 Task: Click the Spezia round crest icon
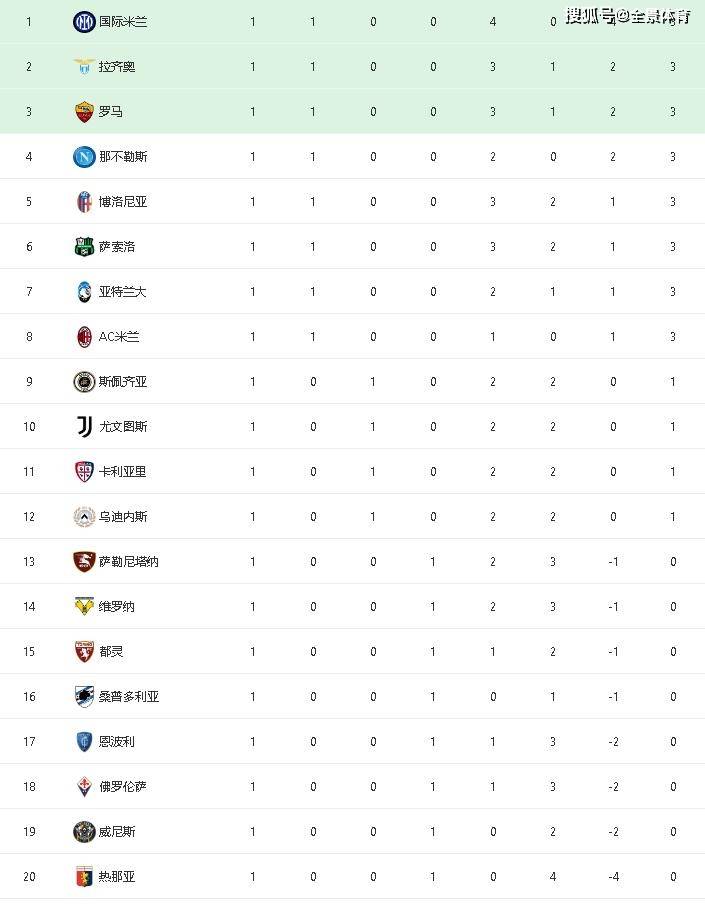[x=84, y=381]
